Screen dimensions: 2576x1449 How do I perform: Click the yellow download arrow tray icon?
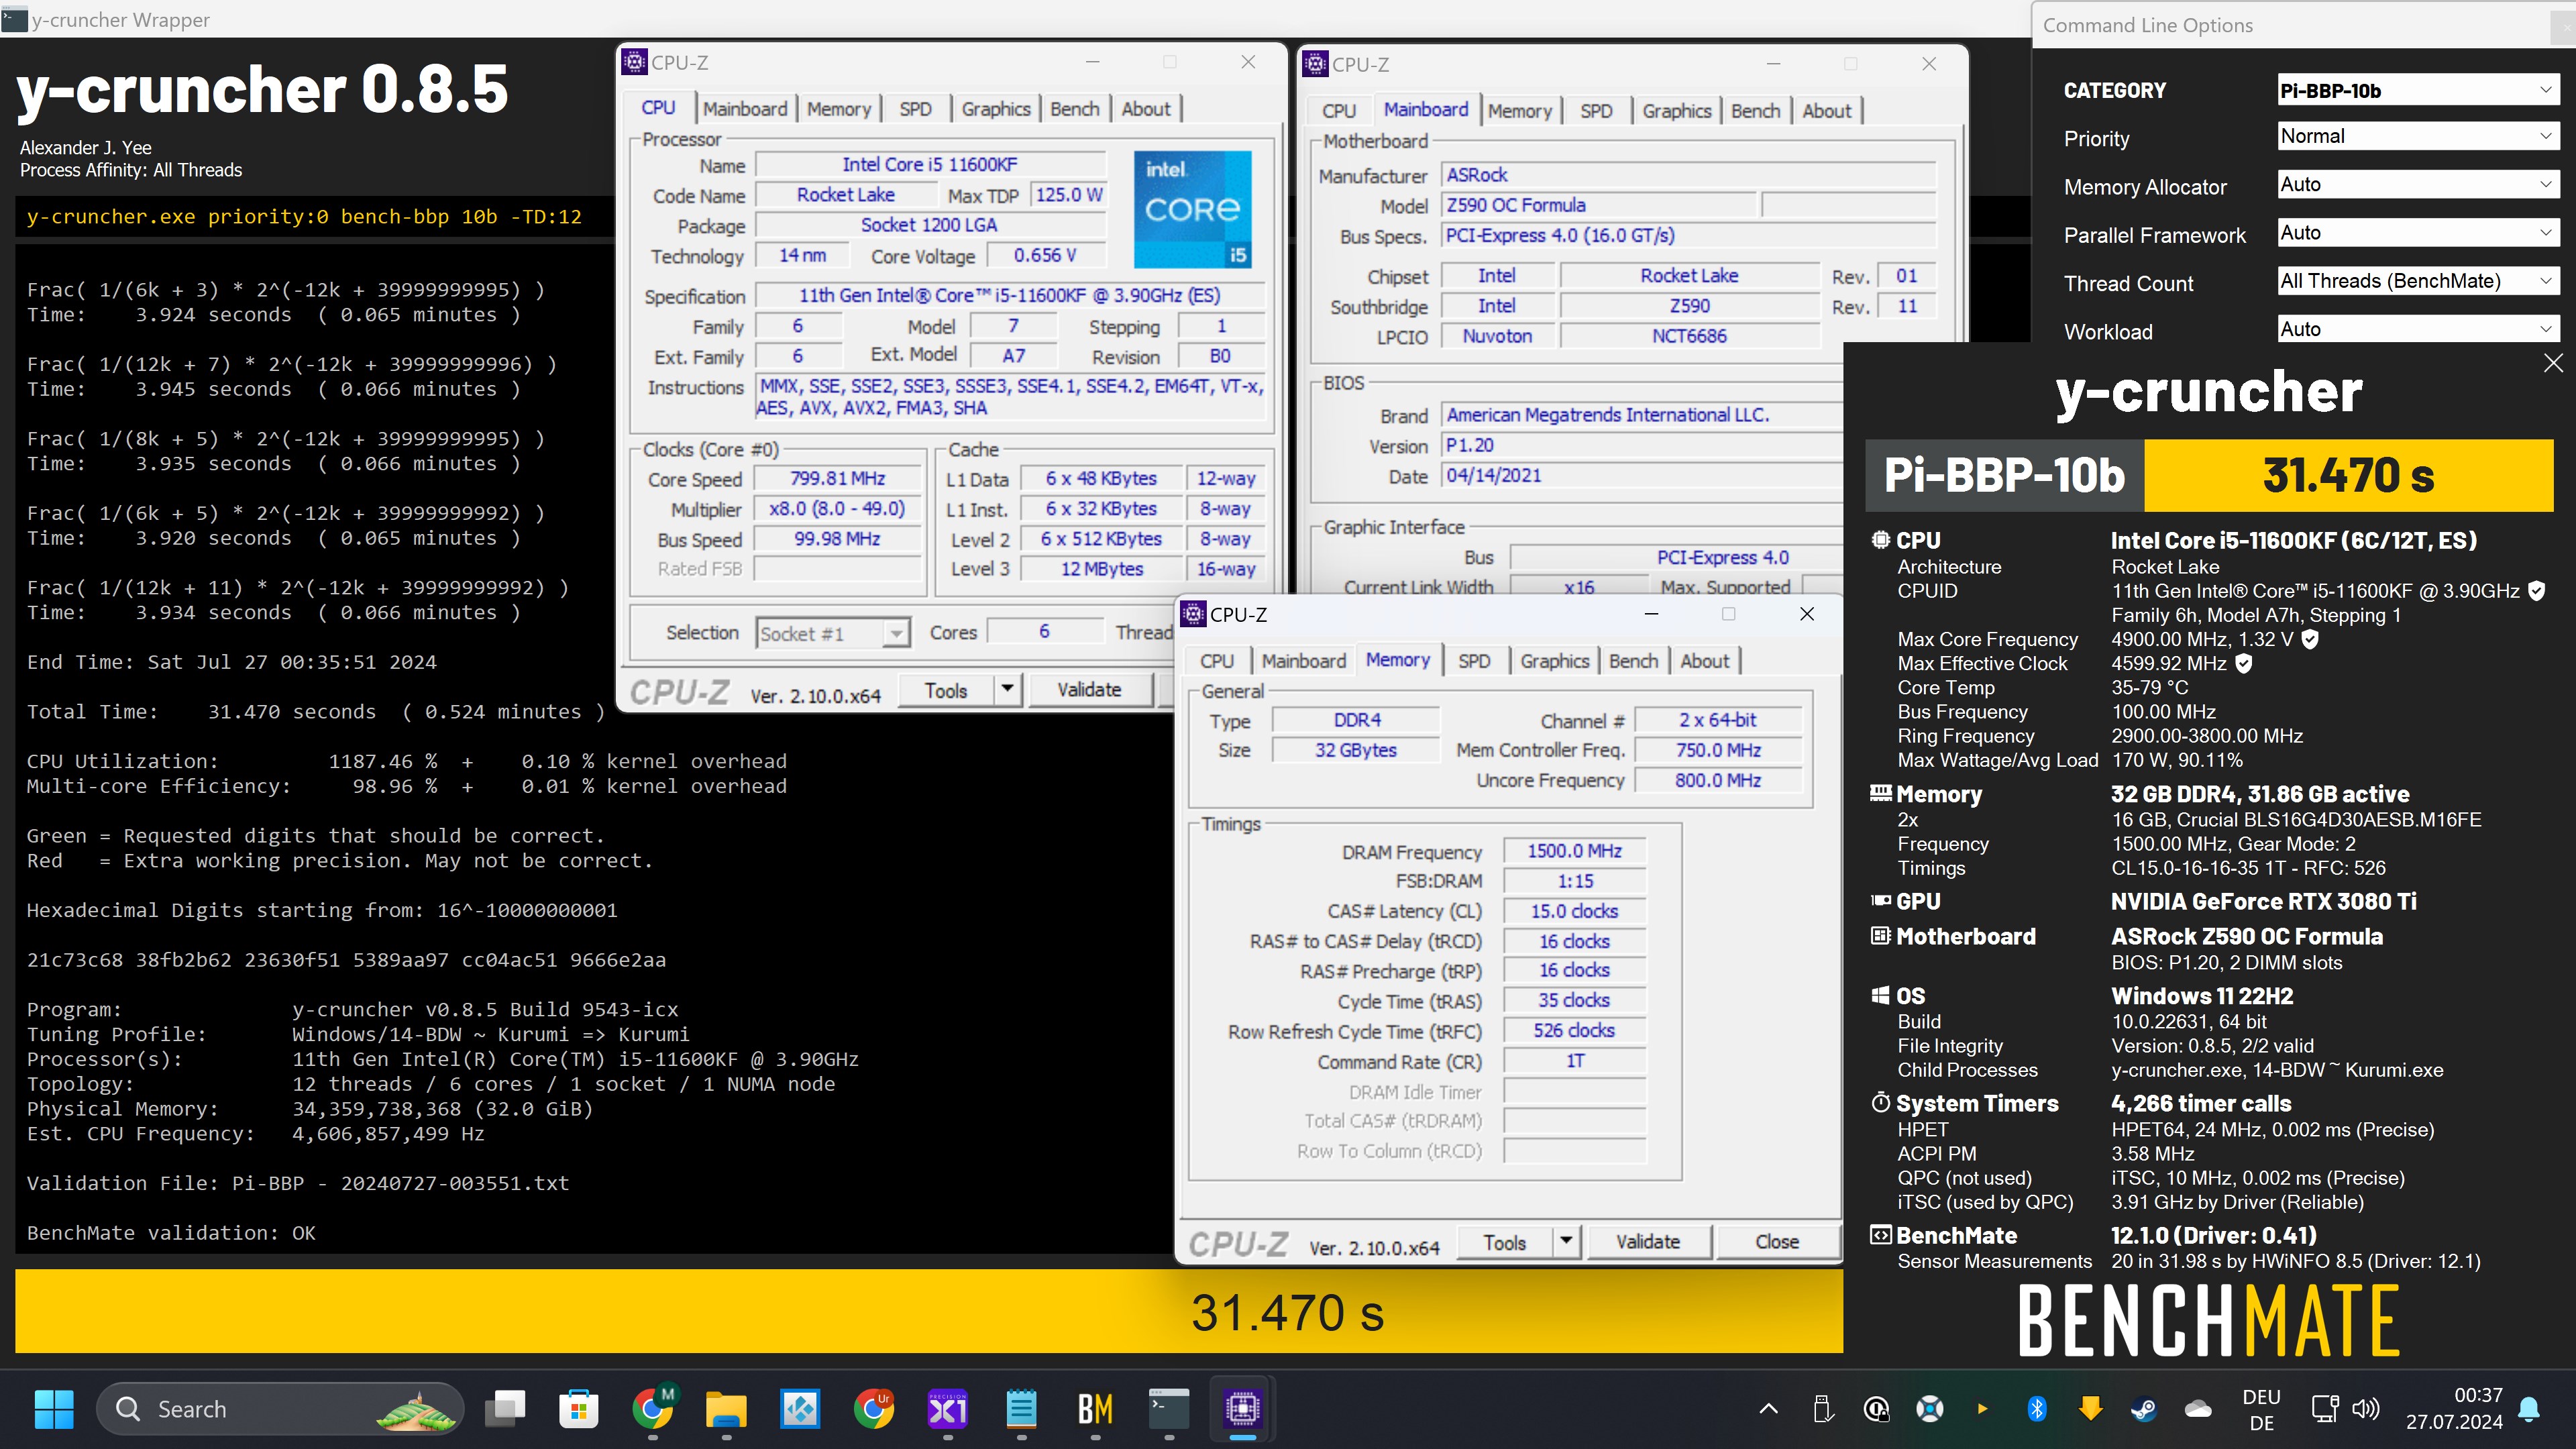click(2090, 1409)
